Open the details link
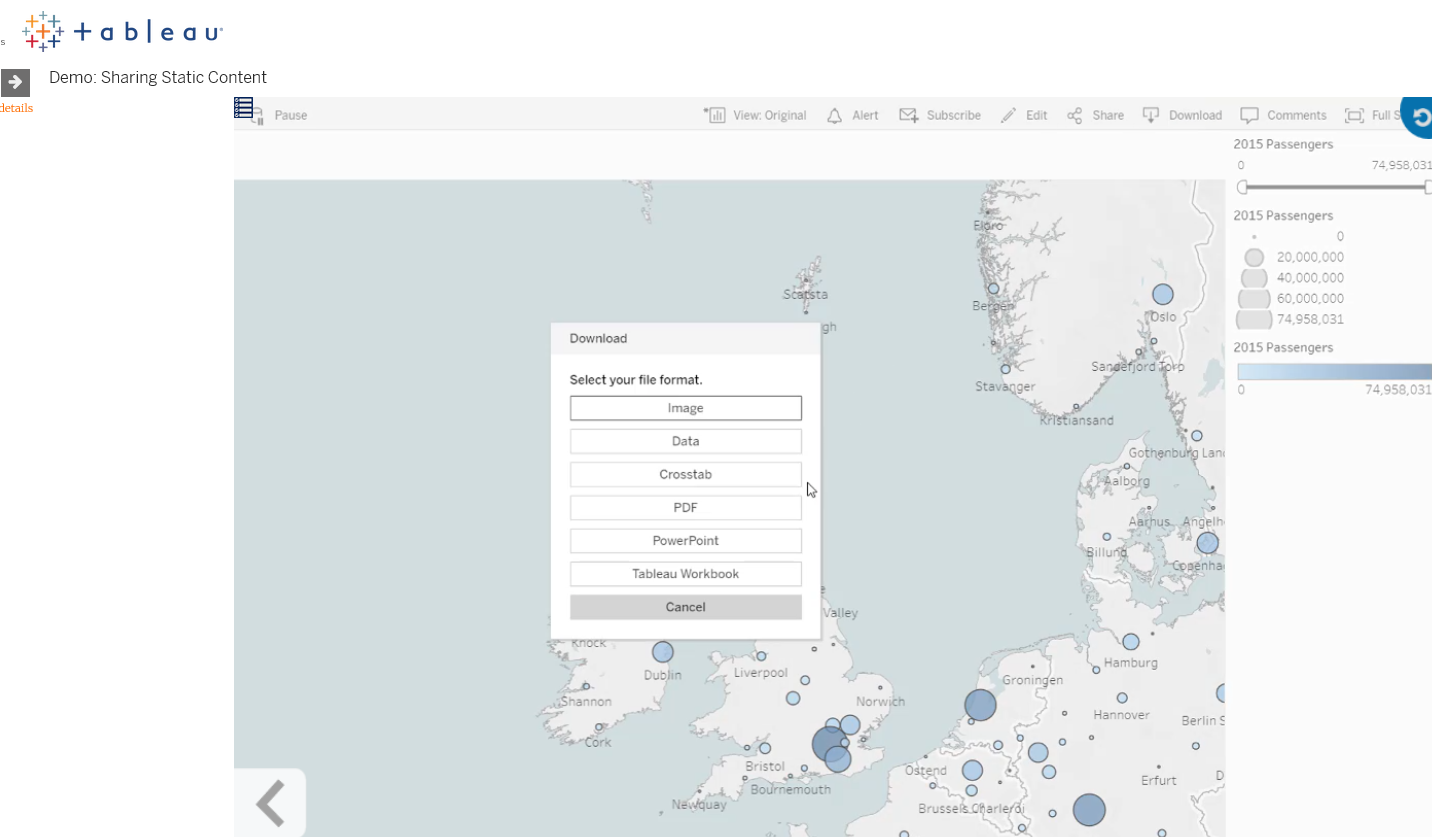1432x837 pixels. 16,108
